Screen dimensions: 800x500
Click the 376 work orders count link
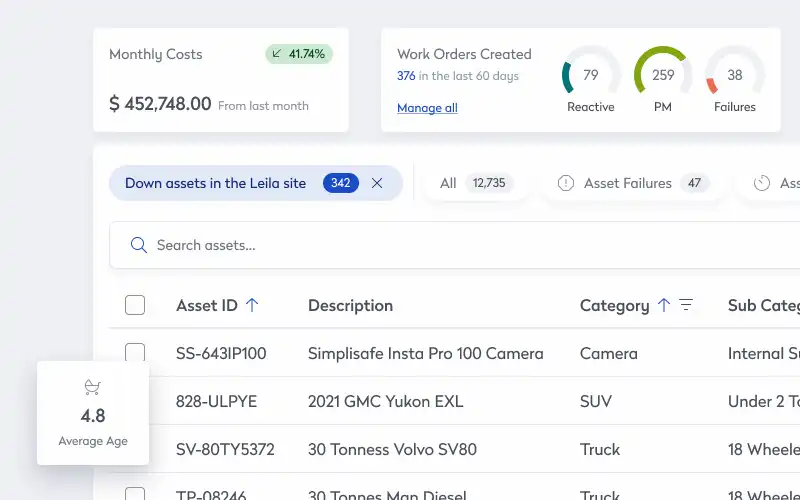pos(406,76)
